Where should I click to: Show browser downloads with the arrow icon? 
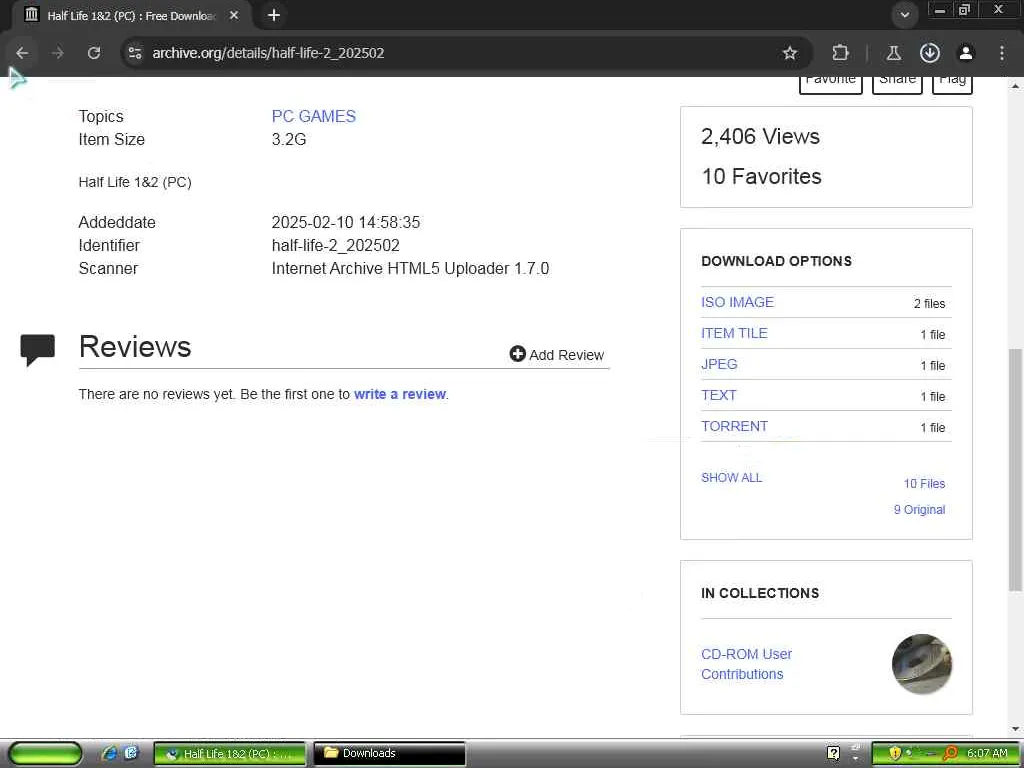pos(929,53)
